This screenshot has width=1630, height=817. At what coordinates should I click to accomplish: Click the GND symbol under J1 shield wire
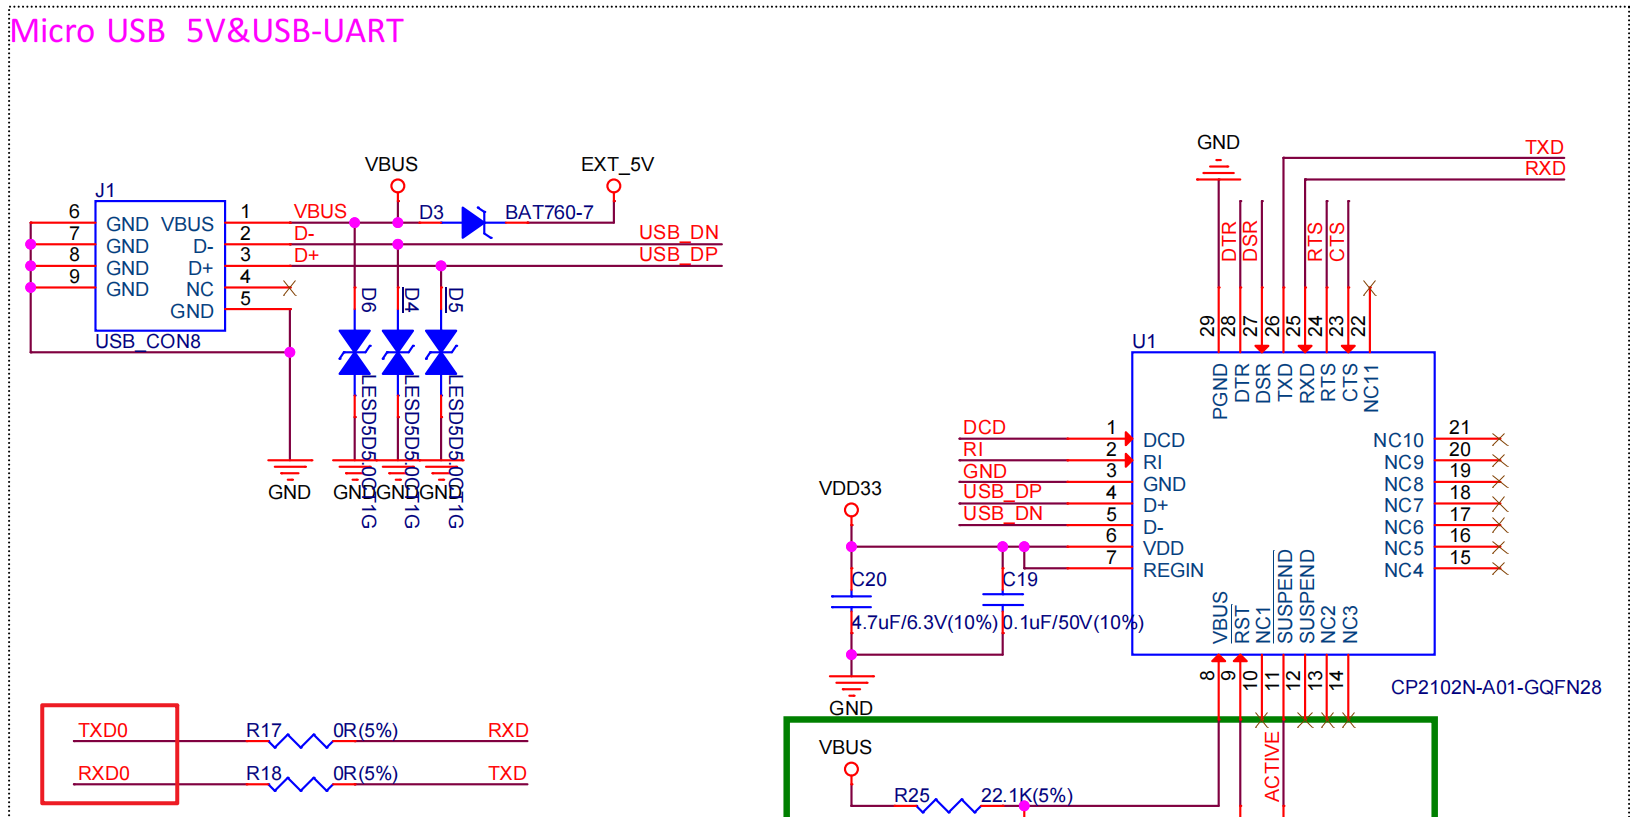[x=290, y=470]
